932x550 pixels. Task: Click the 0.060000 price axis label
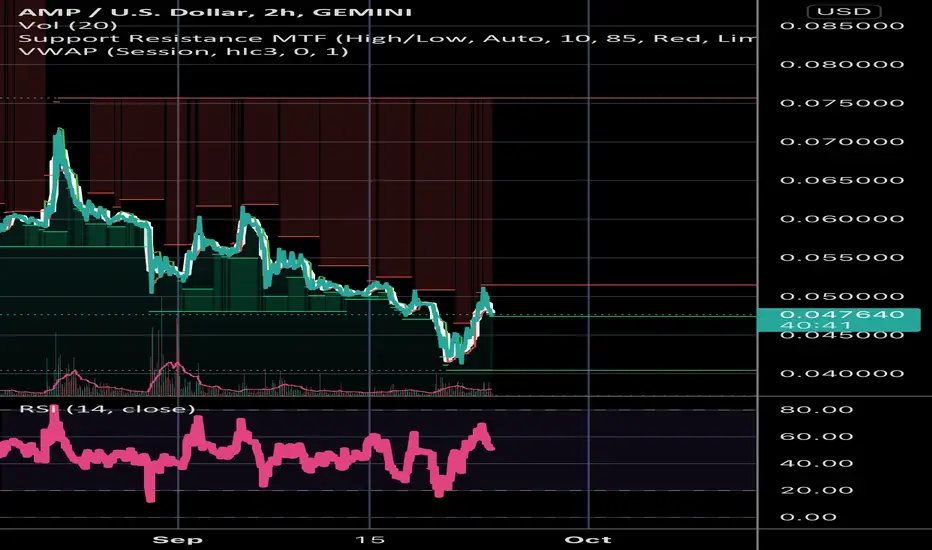tap(842, 219)
